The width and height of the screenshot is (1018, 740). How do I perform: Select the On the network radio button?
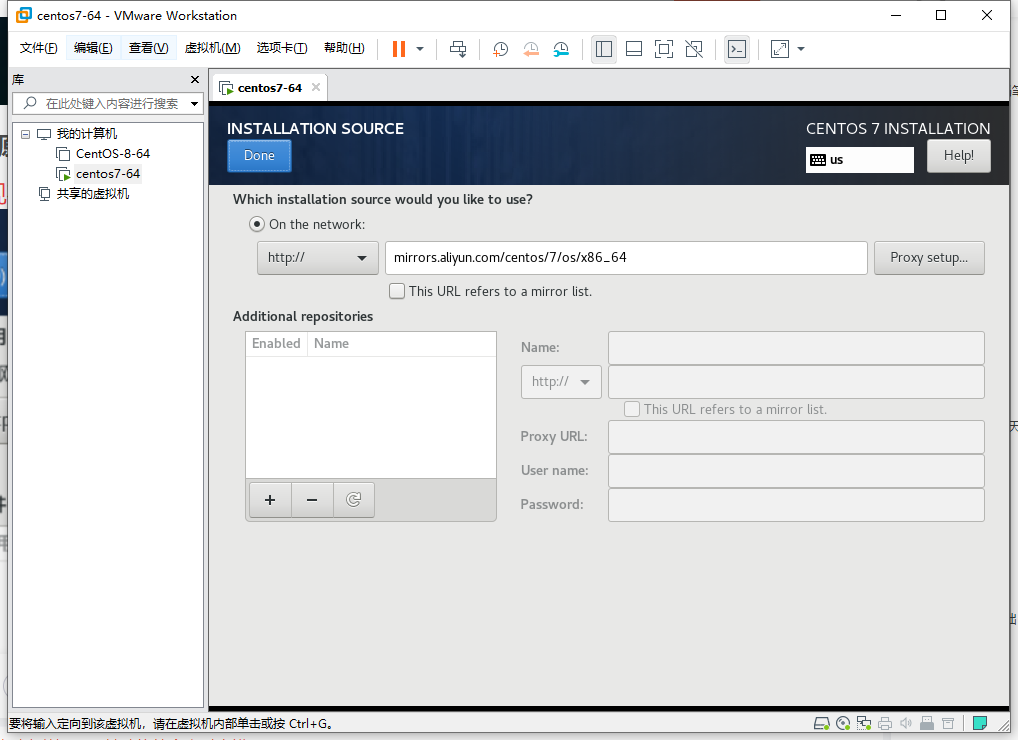257,224
